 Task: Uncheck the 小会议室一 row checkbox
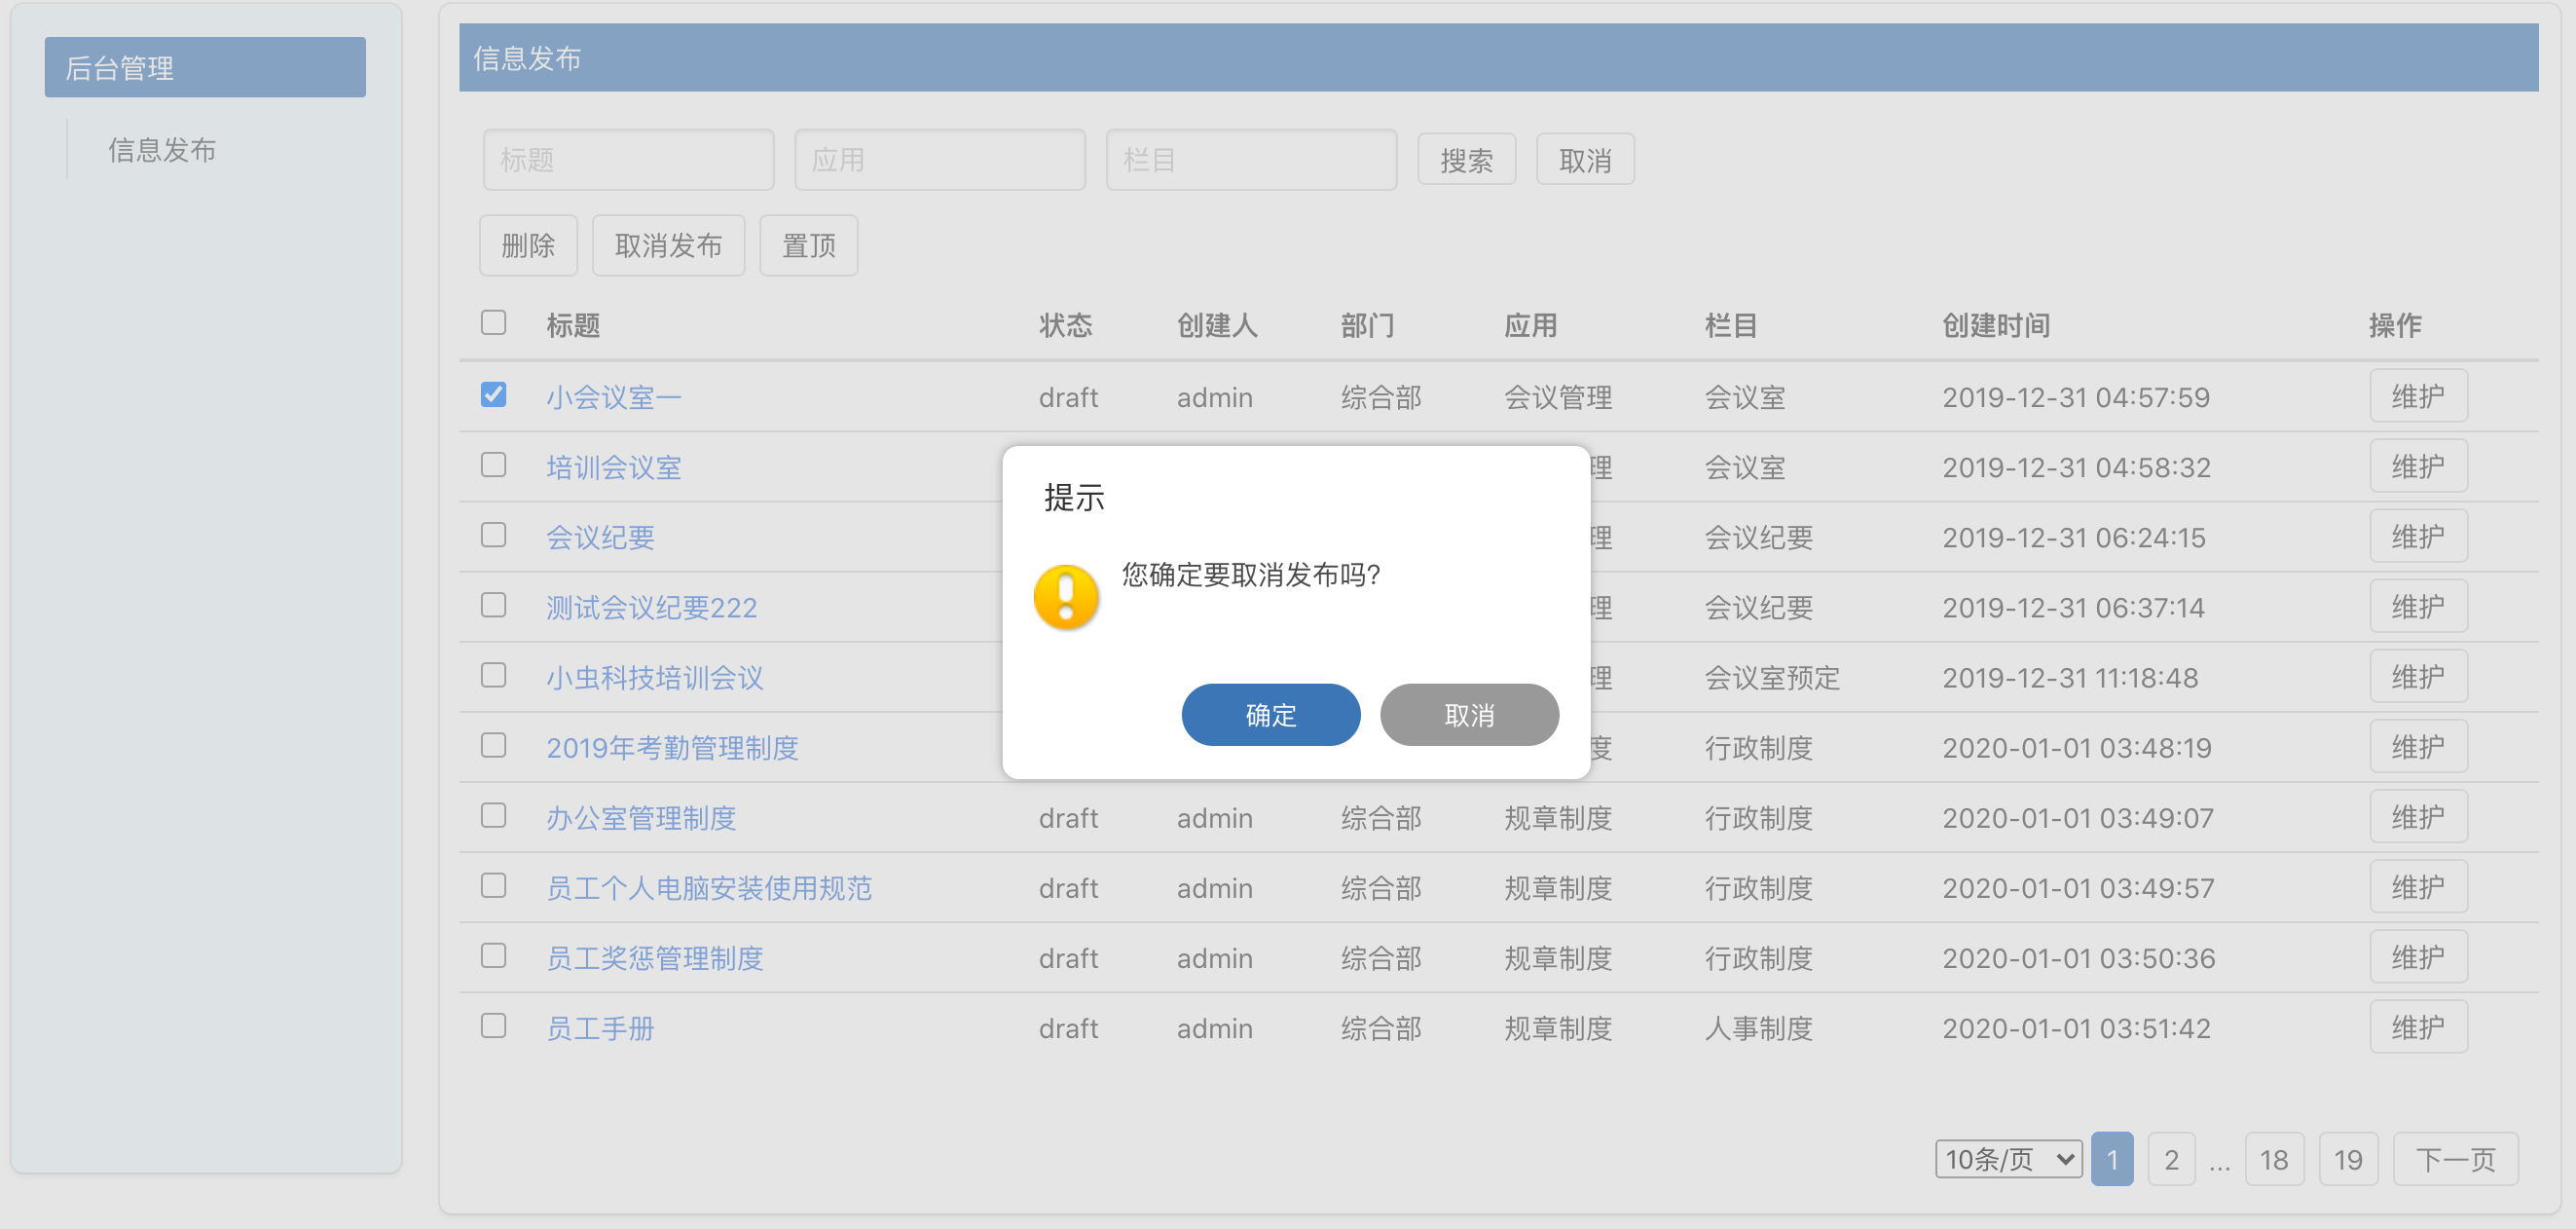click(x=493, y=395)
